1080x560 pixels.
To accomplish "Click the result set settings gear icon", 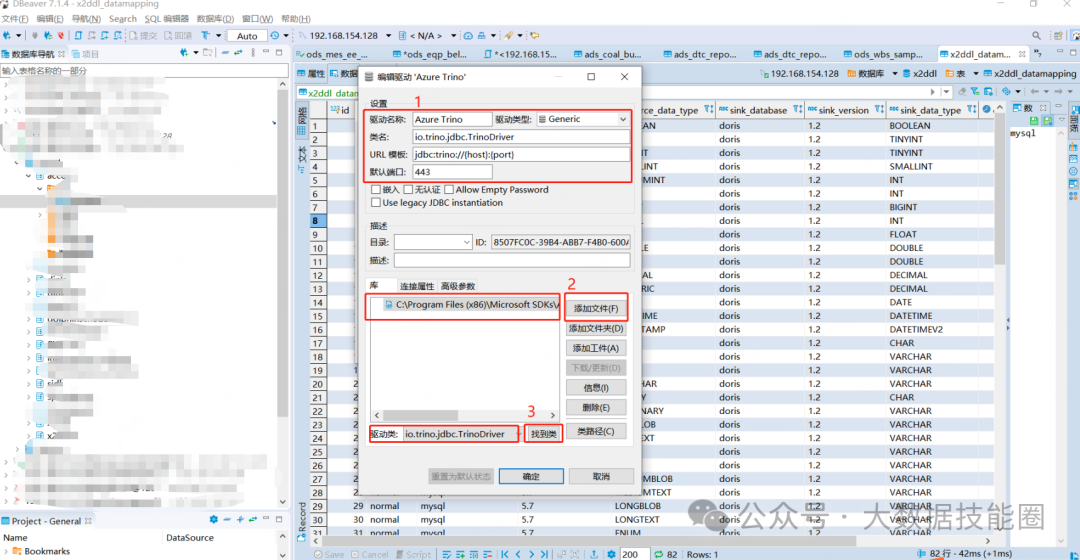I will coord(611,554).
